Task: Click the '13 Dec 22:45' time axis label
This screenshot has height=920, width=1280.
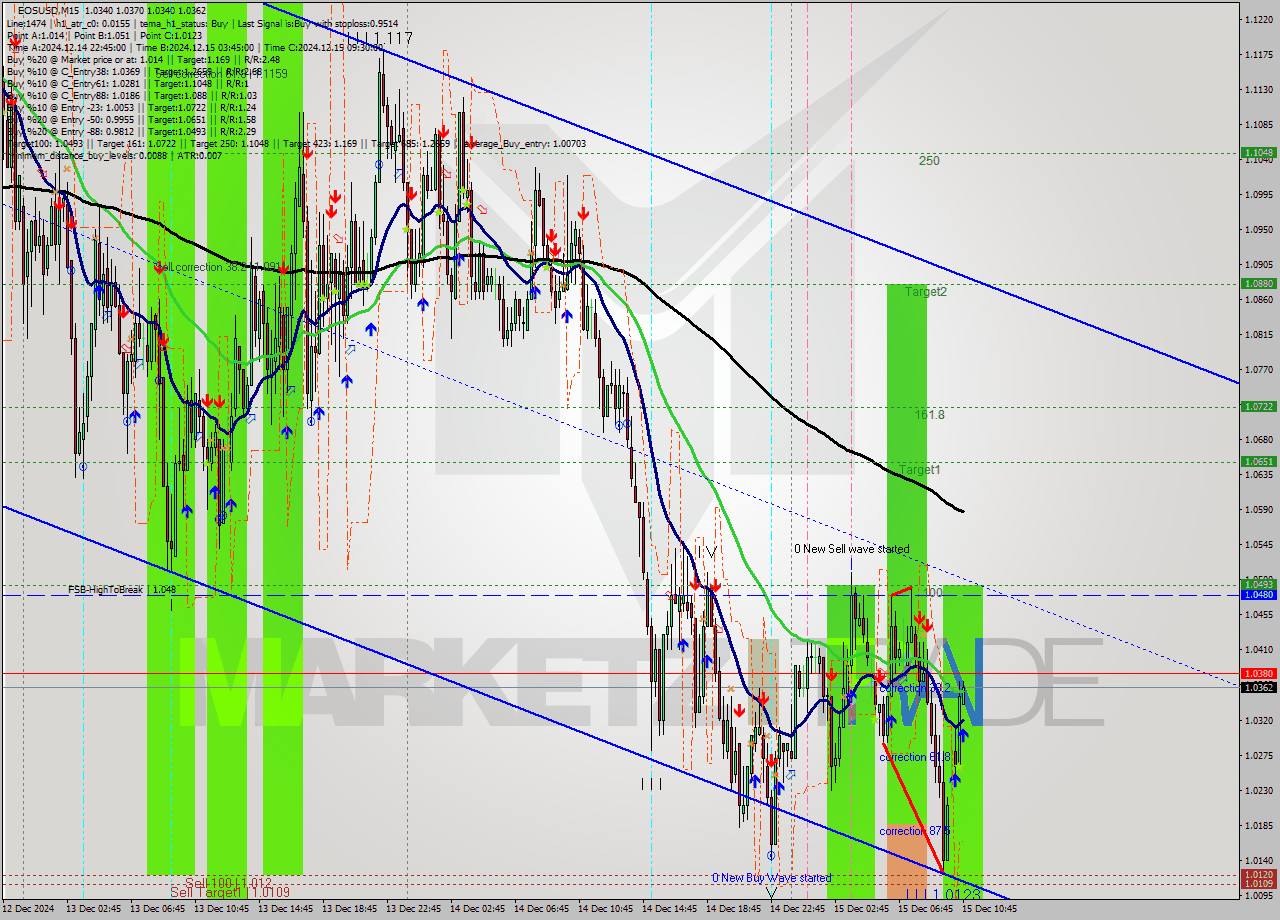Action: tap(415, 909)
